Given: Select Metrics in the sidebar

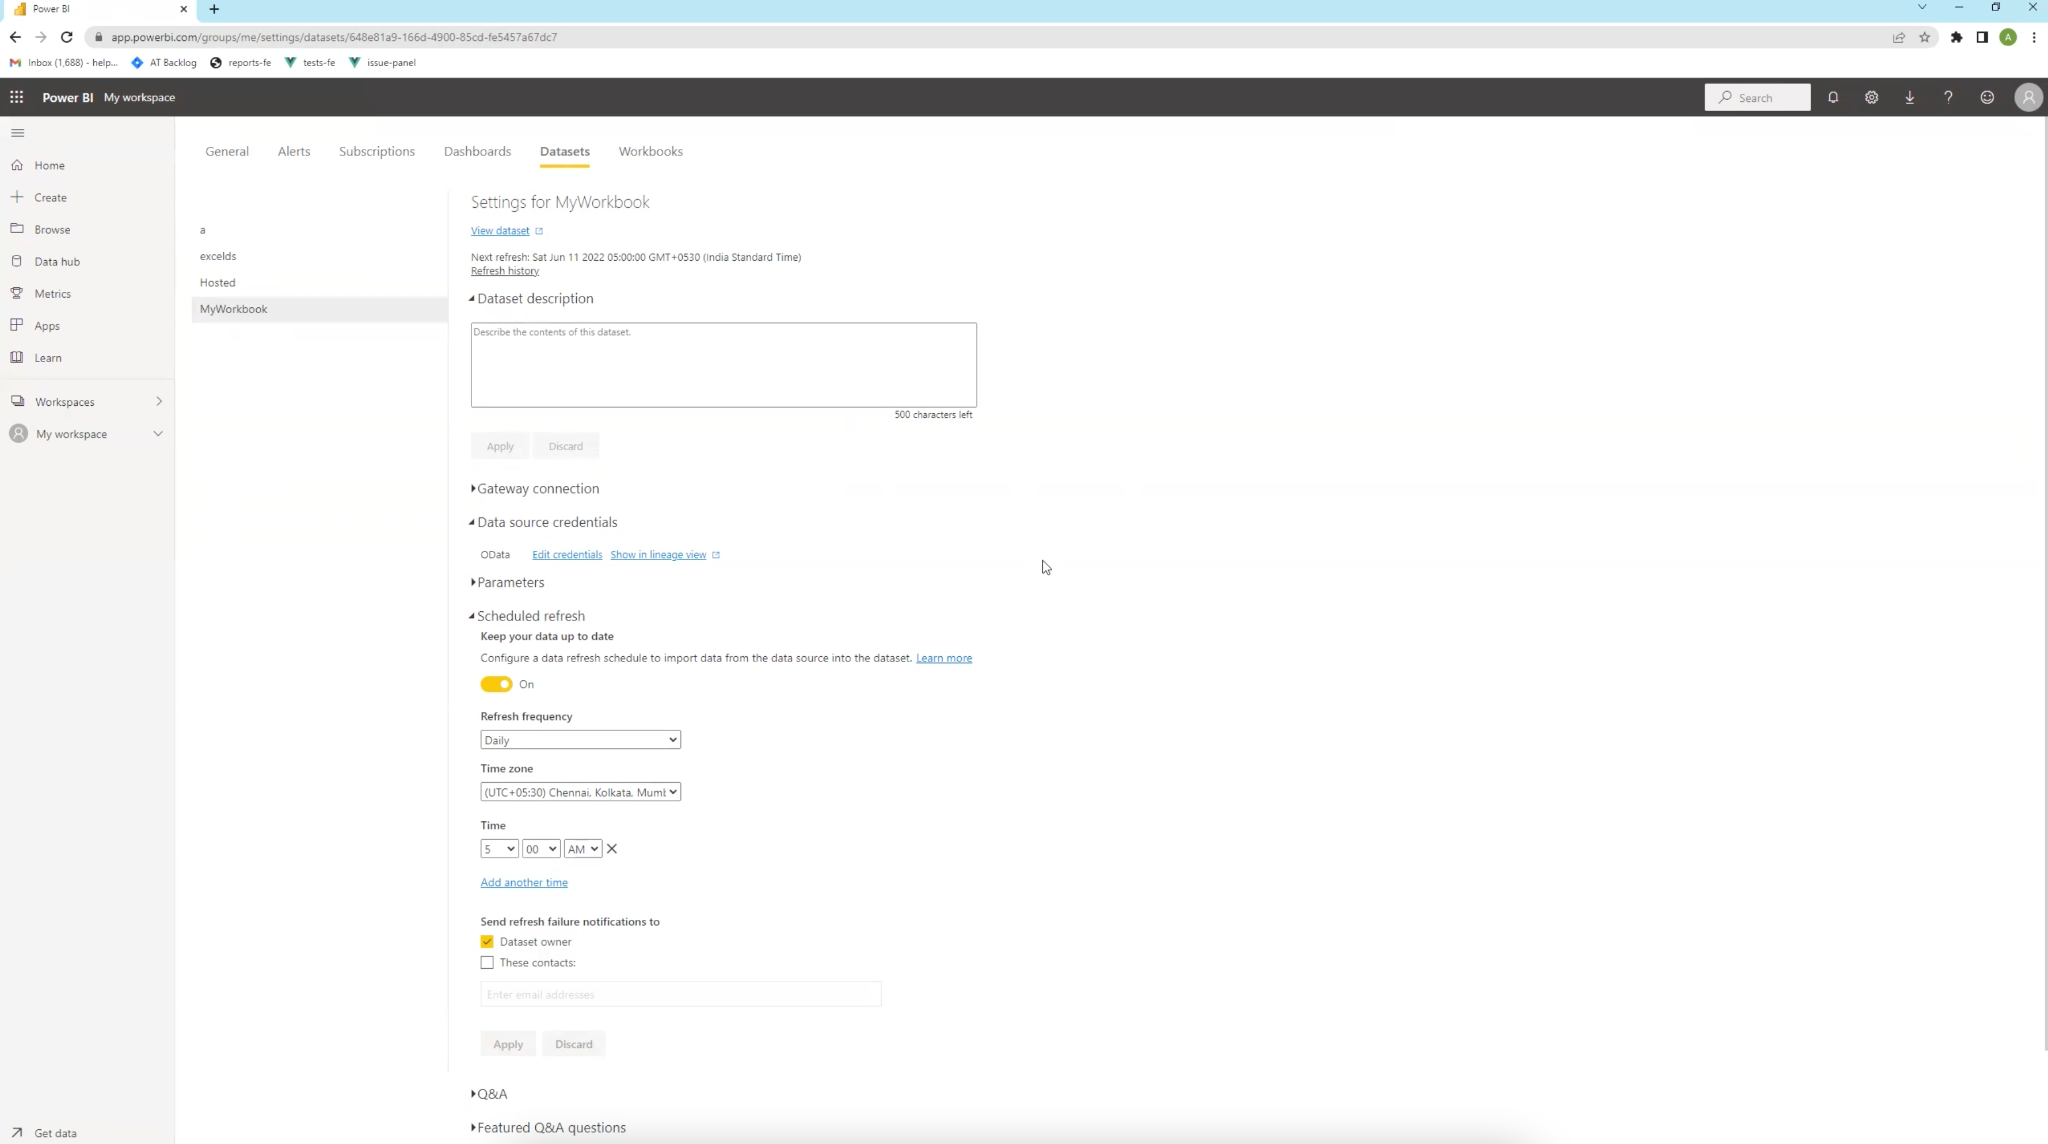Looking at the screenshot, I should (x=53, y=293).
